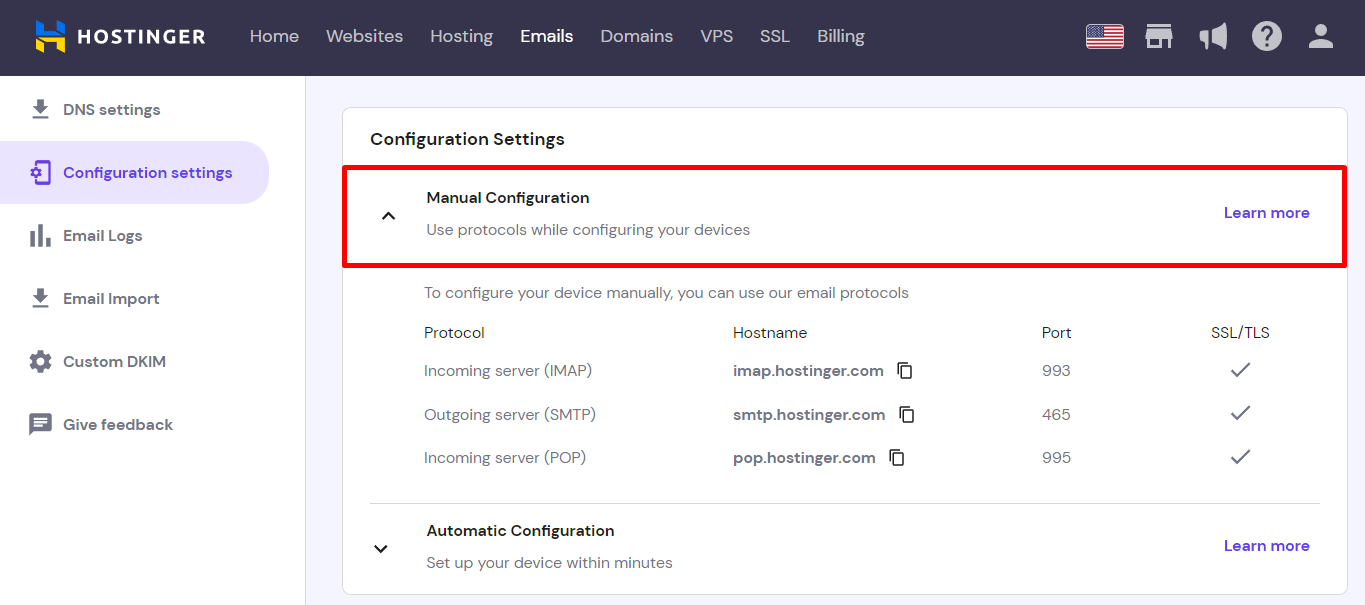
Task: Select the Custom DKIM gear icon
Action: point(40,361)
